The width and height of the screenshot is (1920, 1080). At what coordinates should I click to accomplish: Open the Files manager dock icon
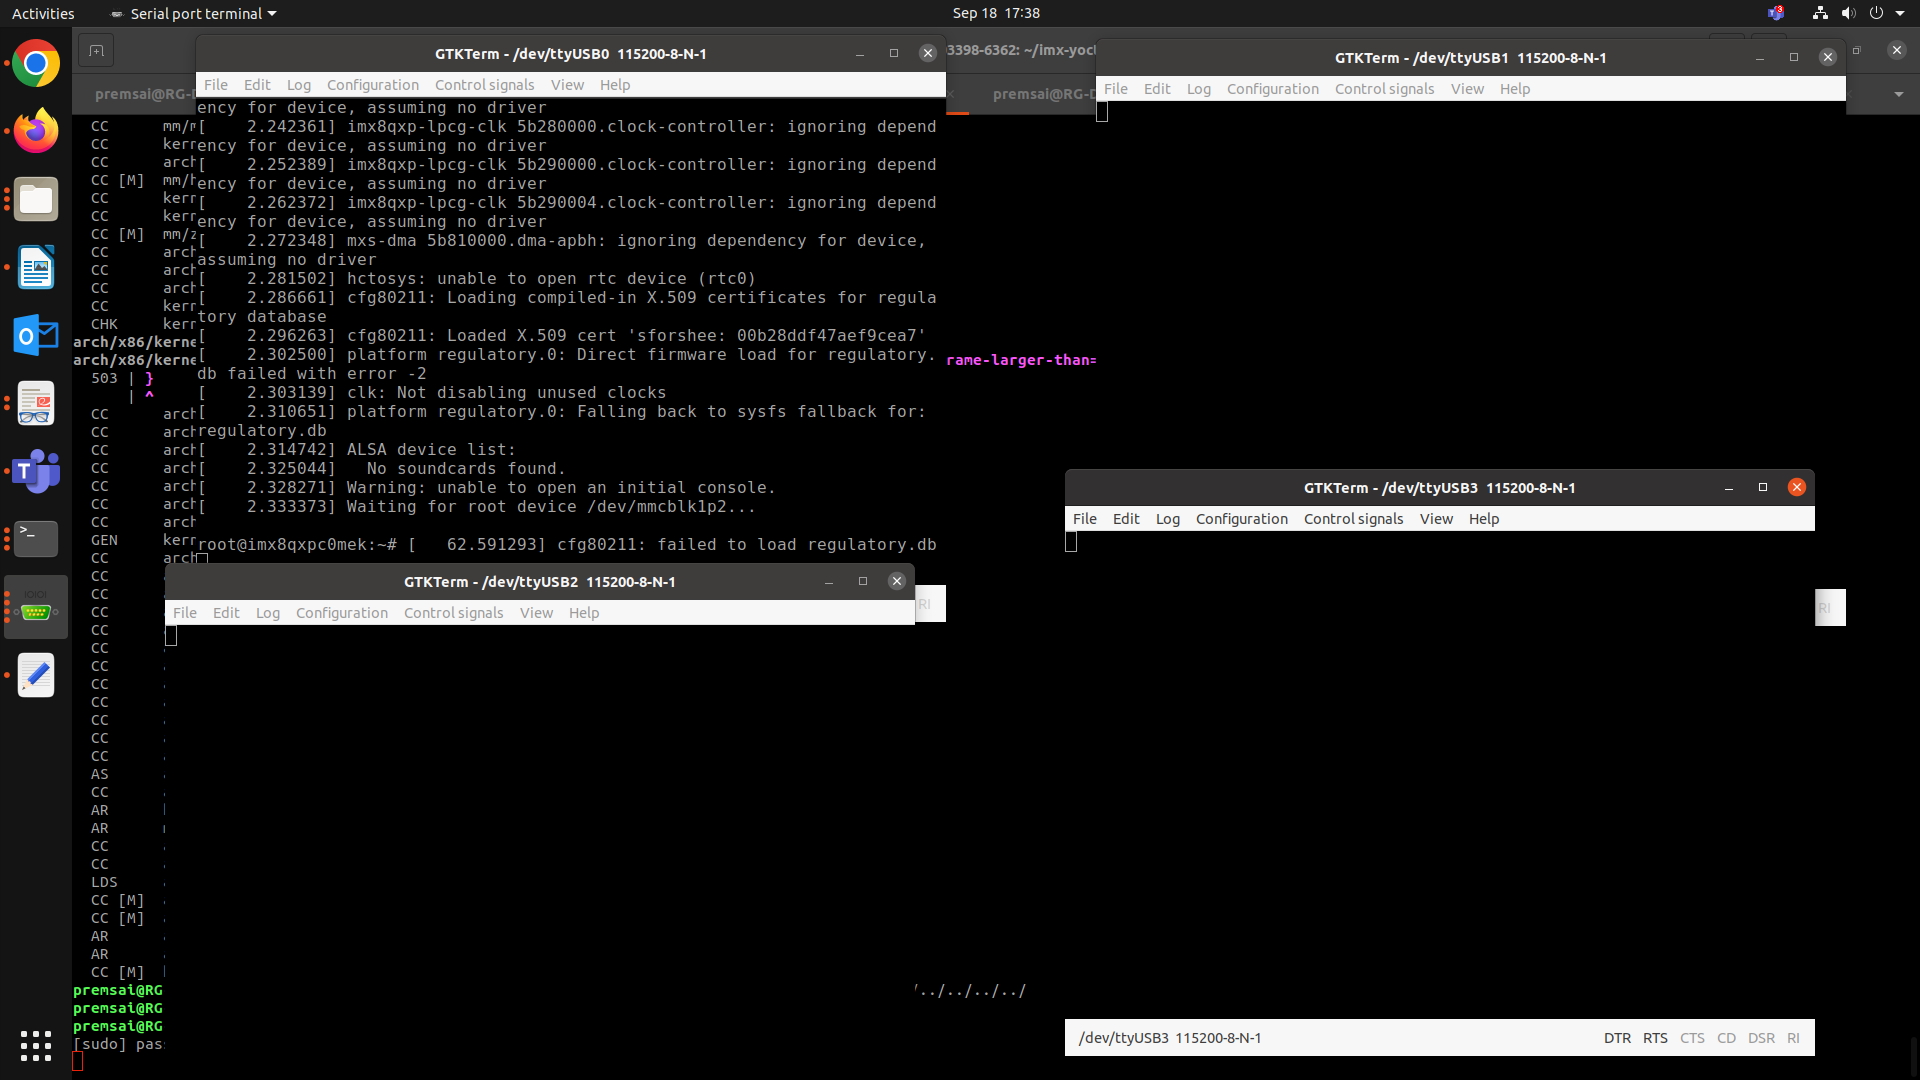point(36,200)
